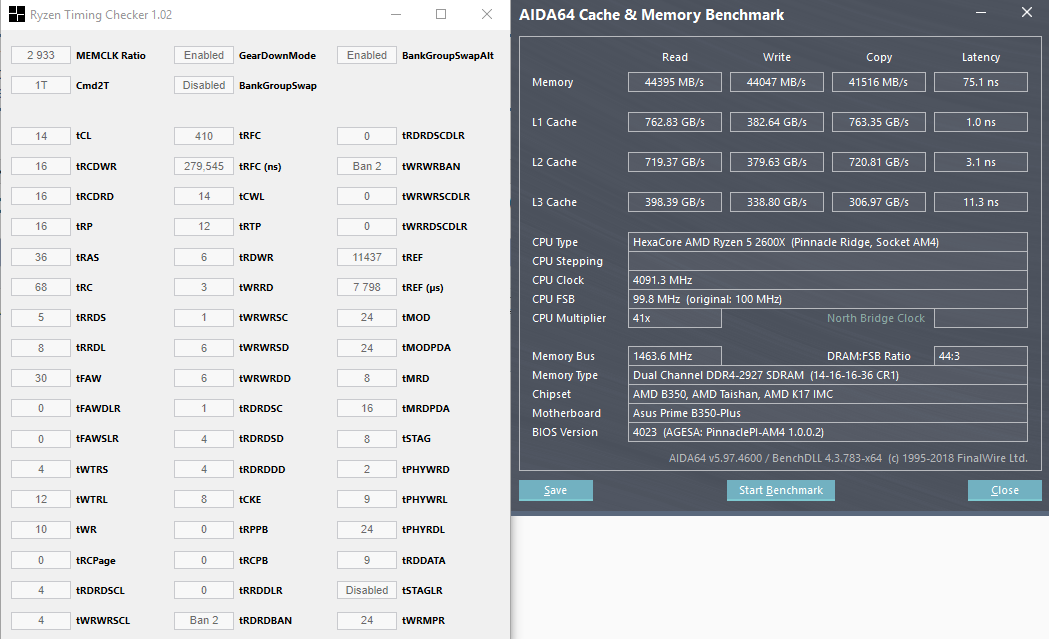
Task: Click the tREF value 11437
Action: [367, 257]
